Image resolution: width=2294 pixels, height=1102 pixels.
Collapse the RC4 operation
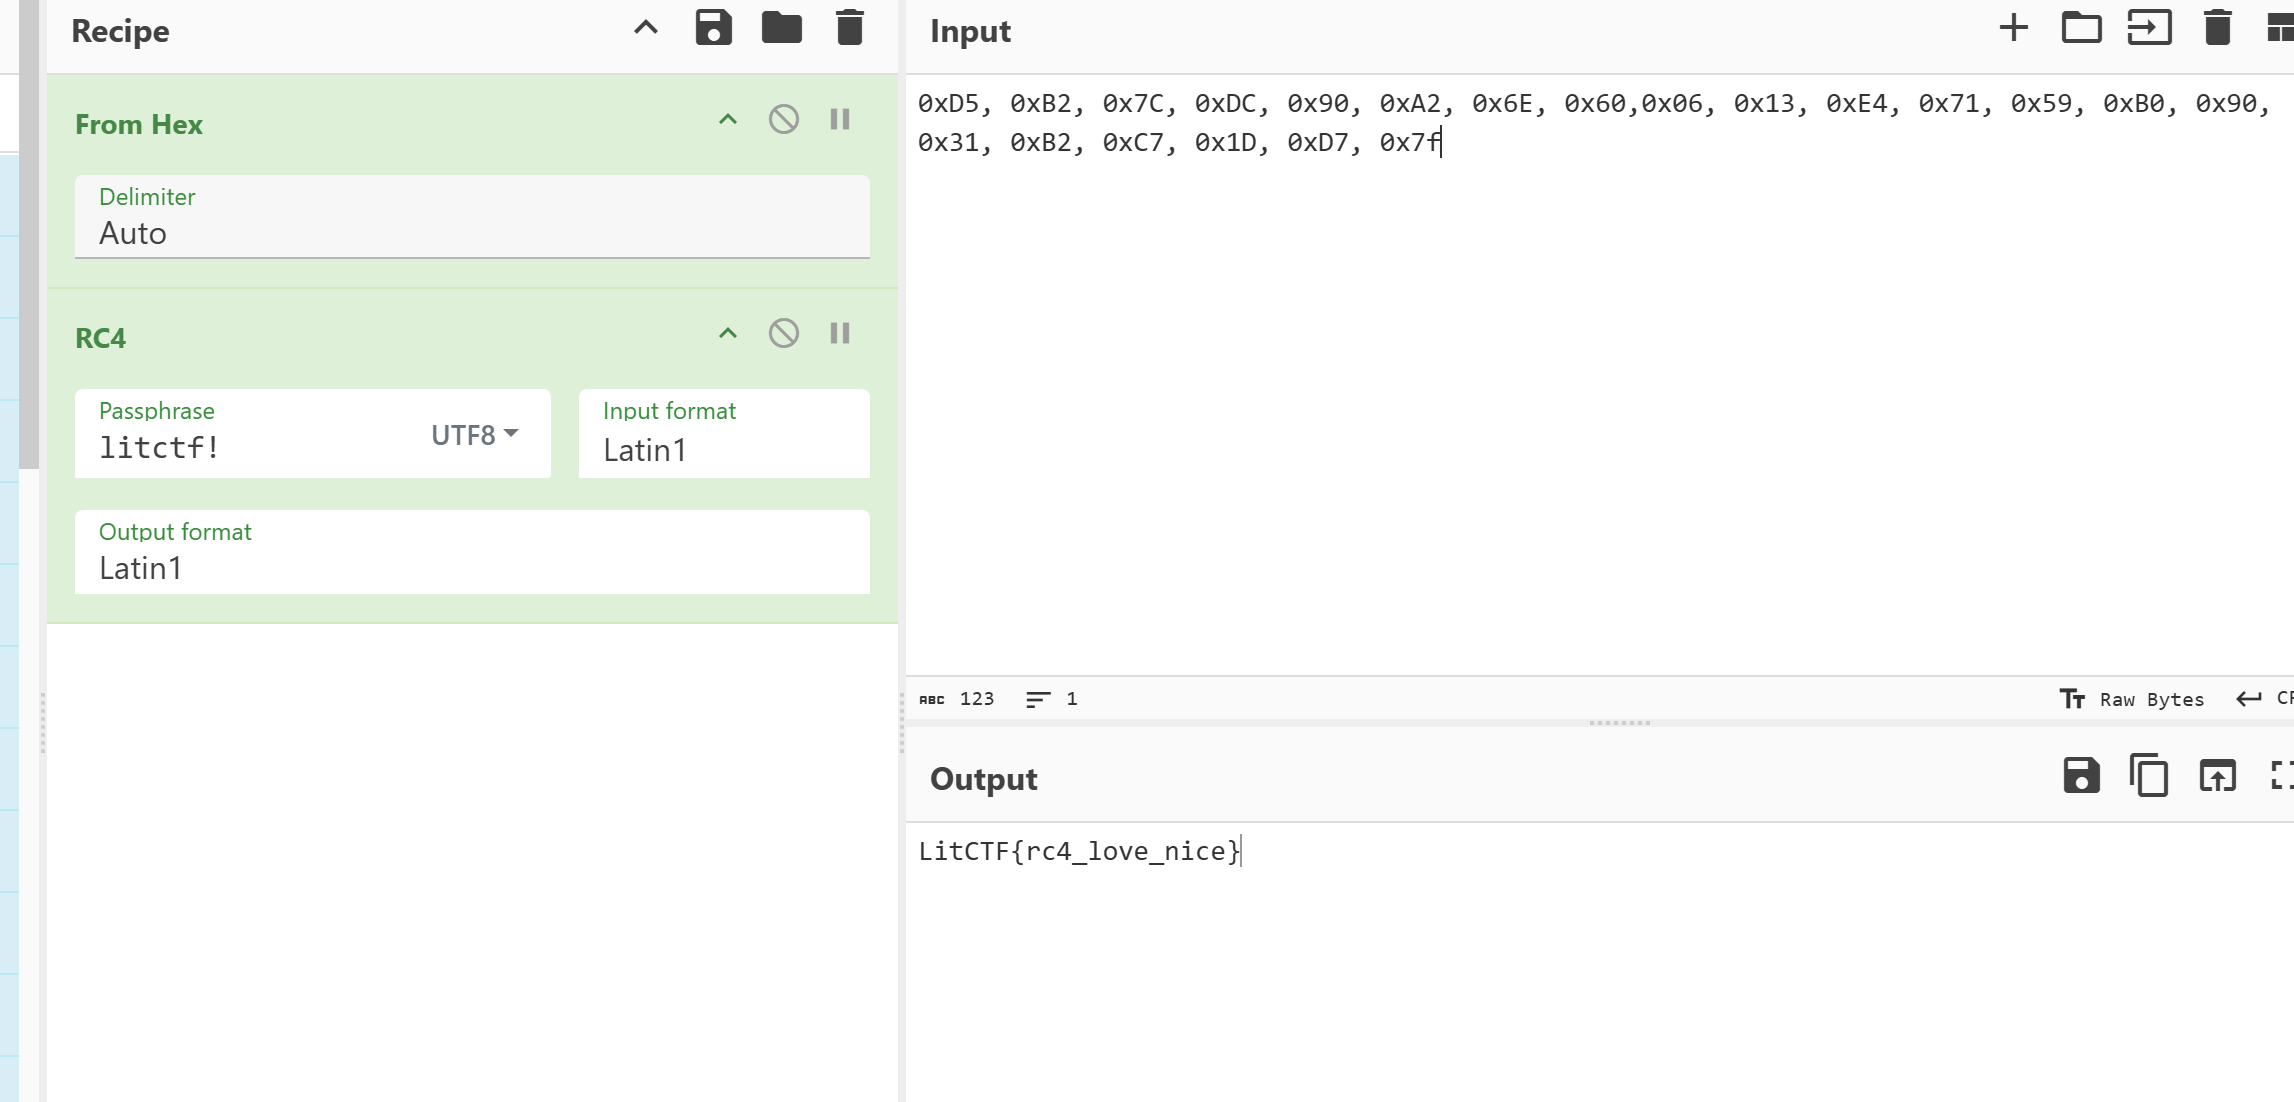pyautogui.click(x=728, y=334)
